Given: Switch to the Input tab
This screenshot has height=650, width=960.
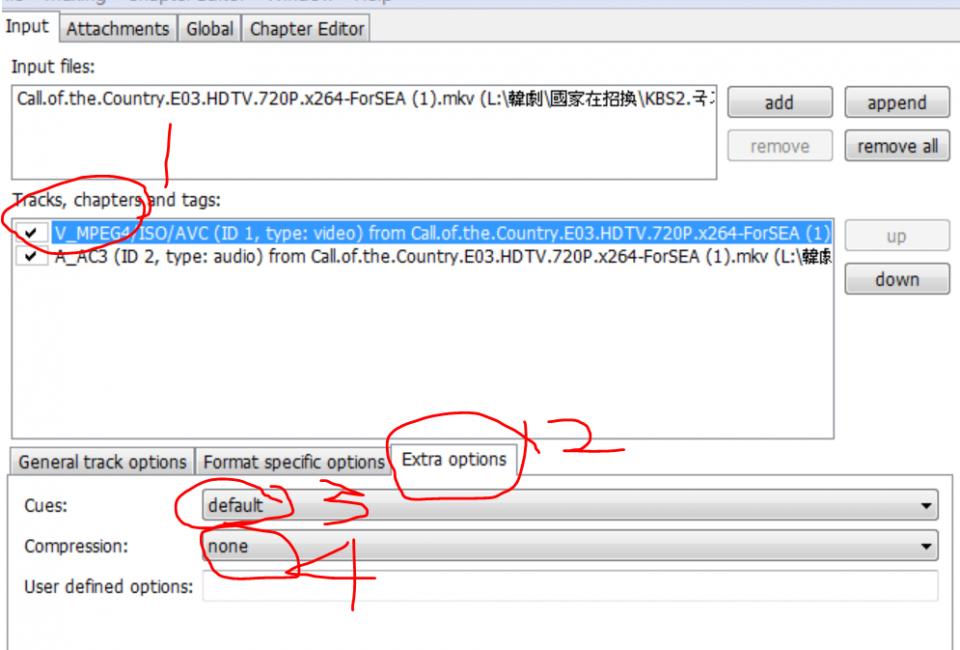Looking at the screenshot, I should (28, 27).
